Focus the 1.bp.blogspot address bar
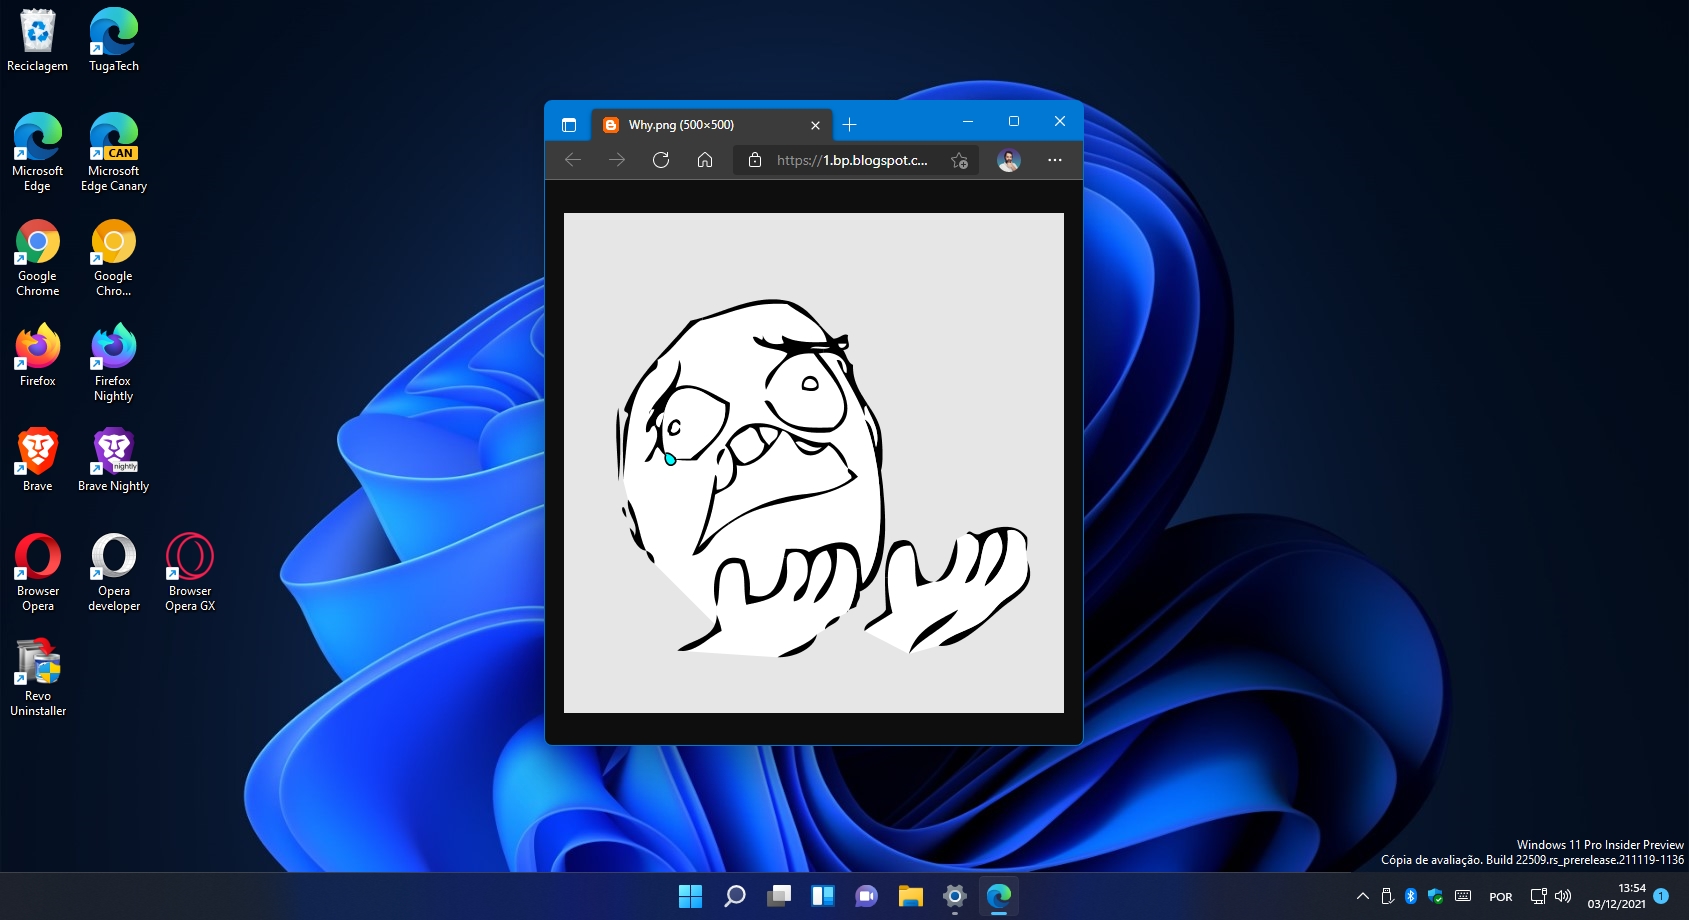 click(852, 160)
